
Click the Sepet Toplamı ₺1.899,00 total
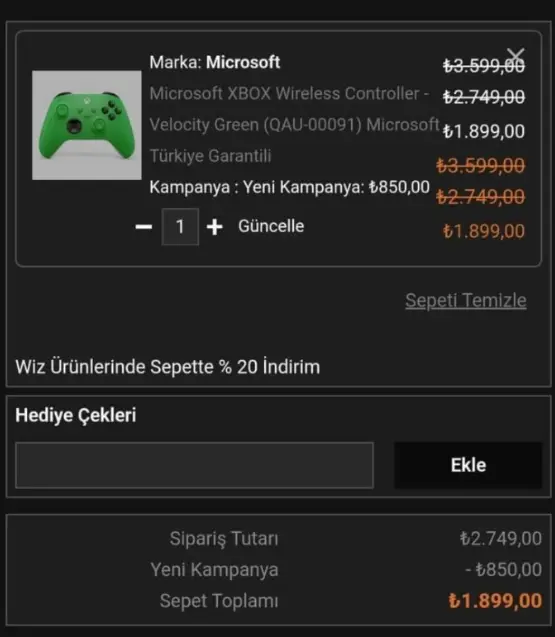[x=495, y=601]
